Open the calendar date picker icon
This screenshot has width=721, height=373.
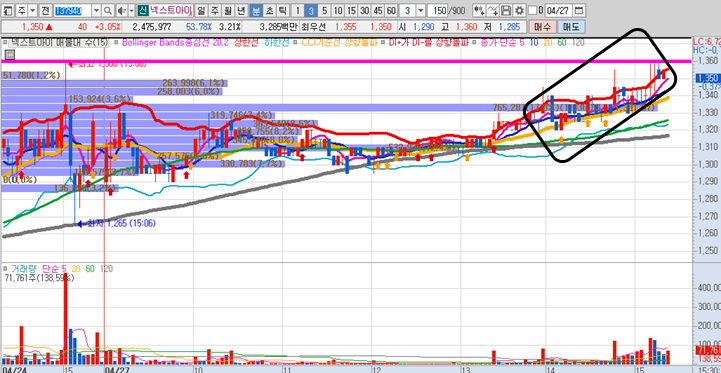579,10
